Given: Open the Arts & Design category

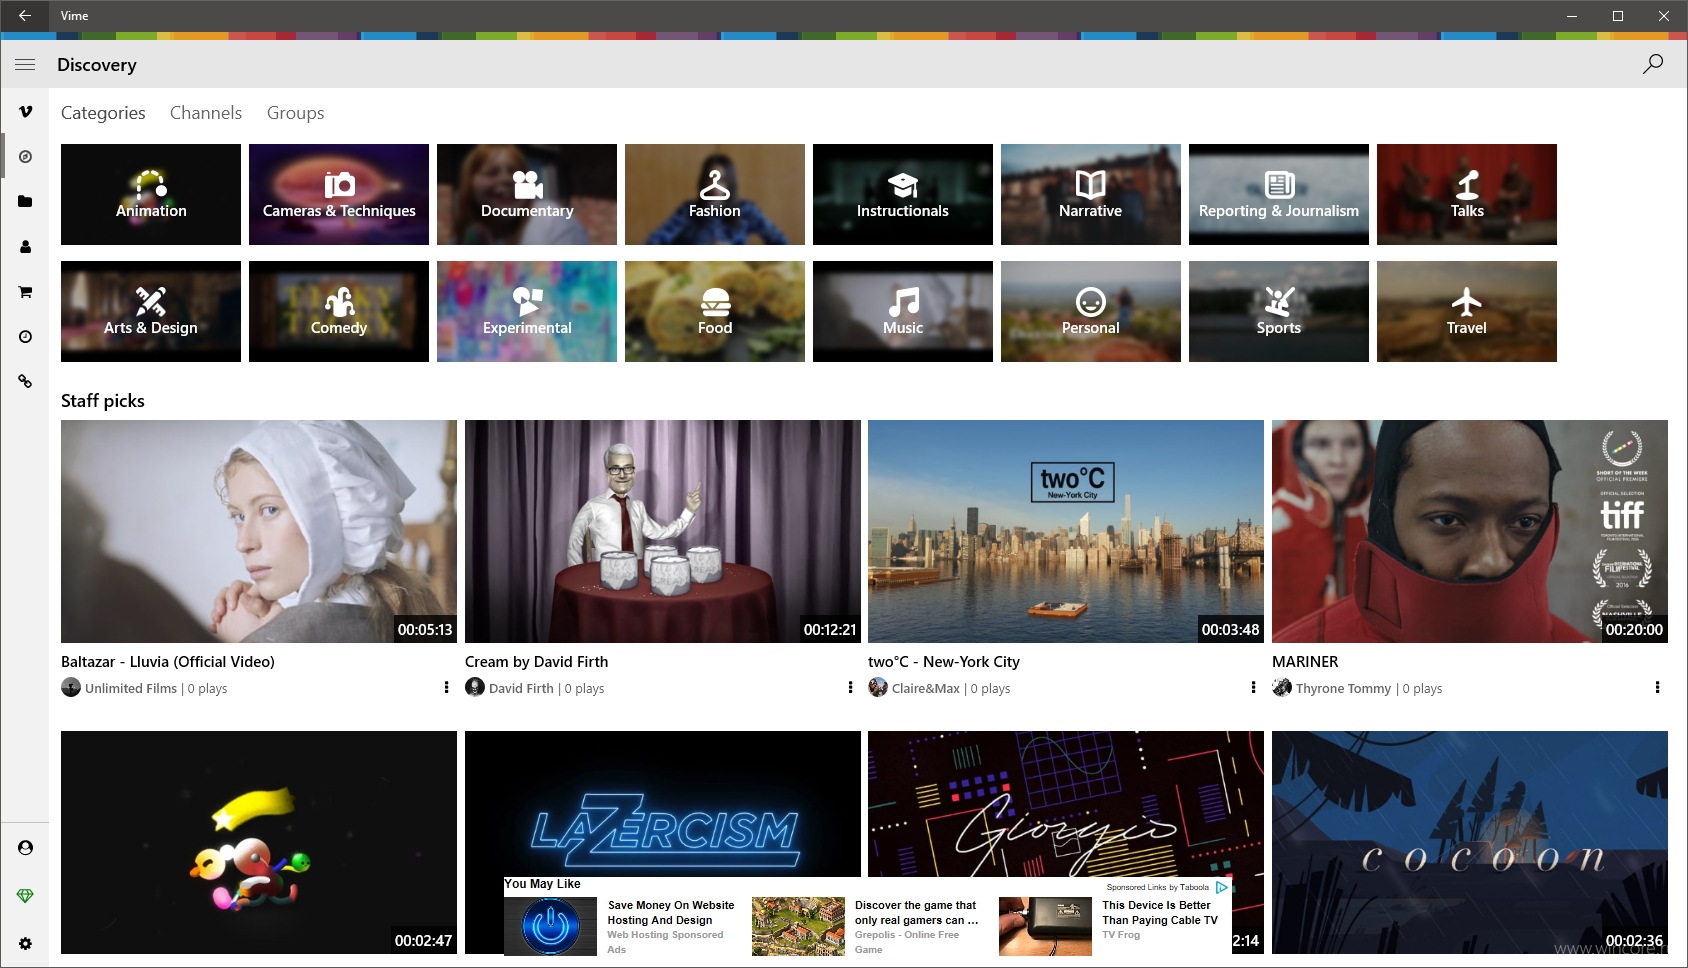Looking at the screenshot, I should pyautogui.click(x=151, y=311).
